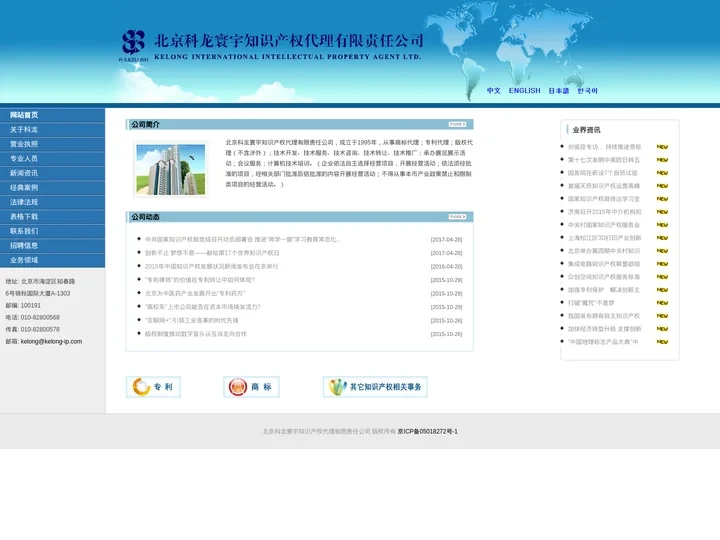
Task: Open news 北京为中医药产业发展开出"专利药方"
Action: pos(195,293)
